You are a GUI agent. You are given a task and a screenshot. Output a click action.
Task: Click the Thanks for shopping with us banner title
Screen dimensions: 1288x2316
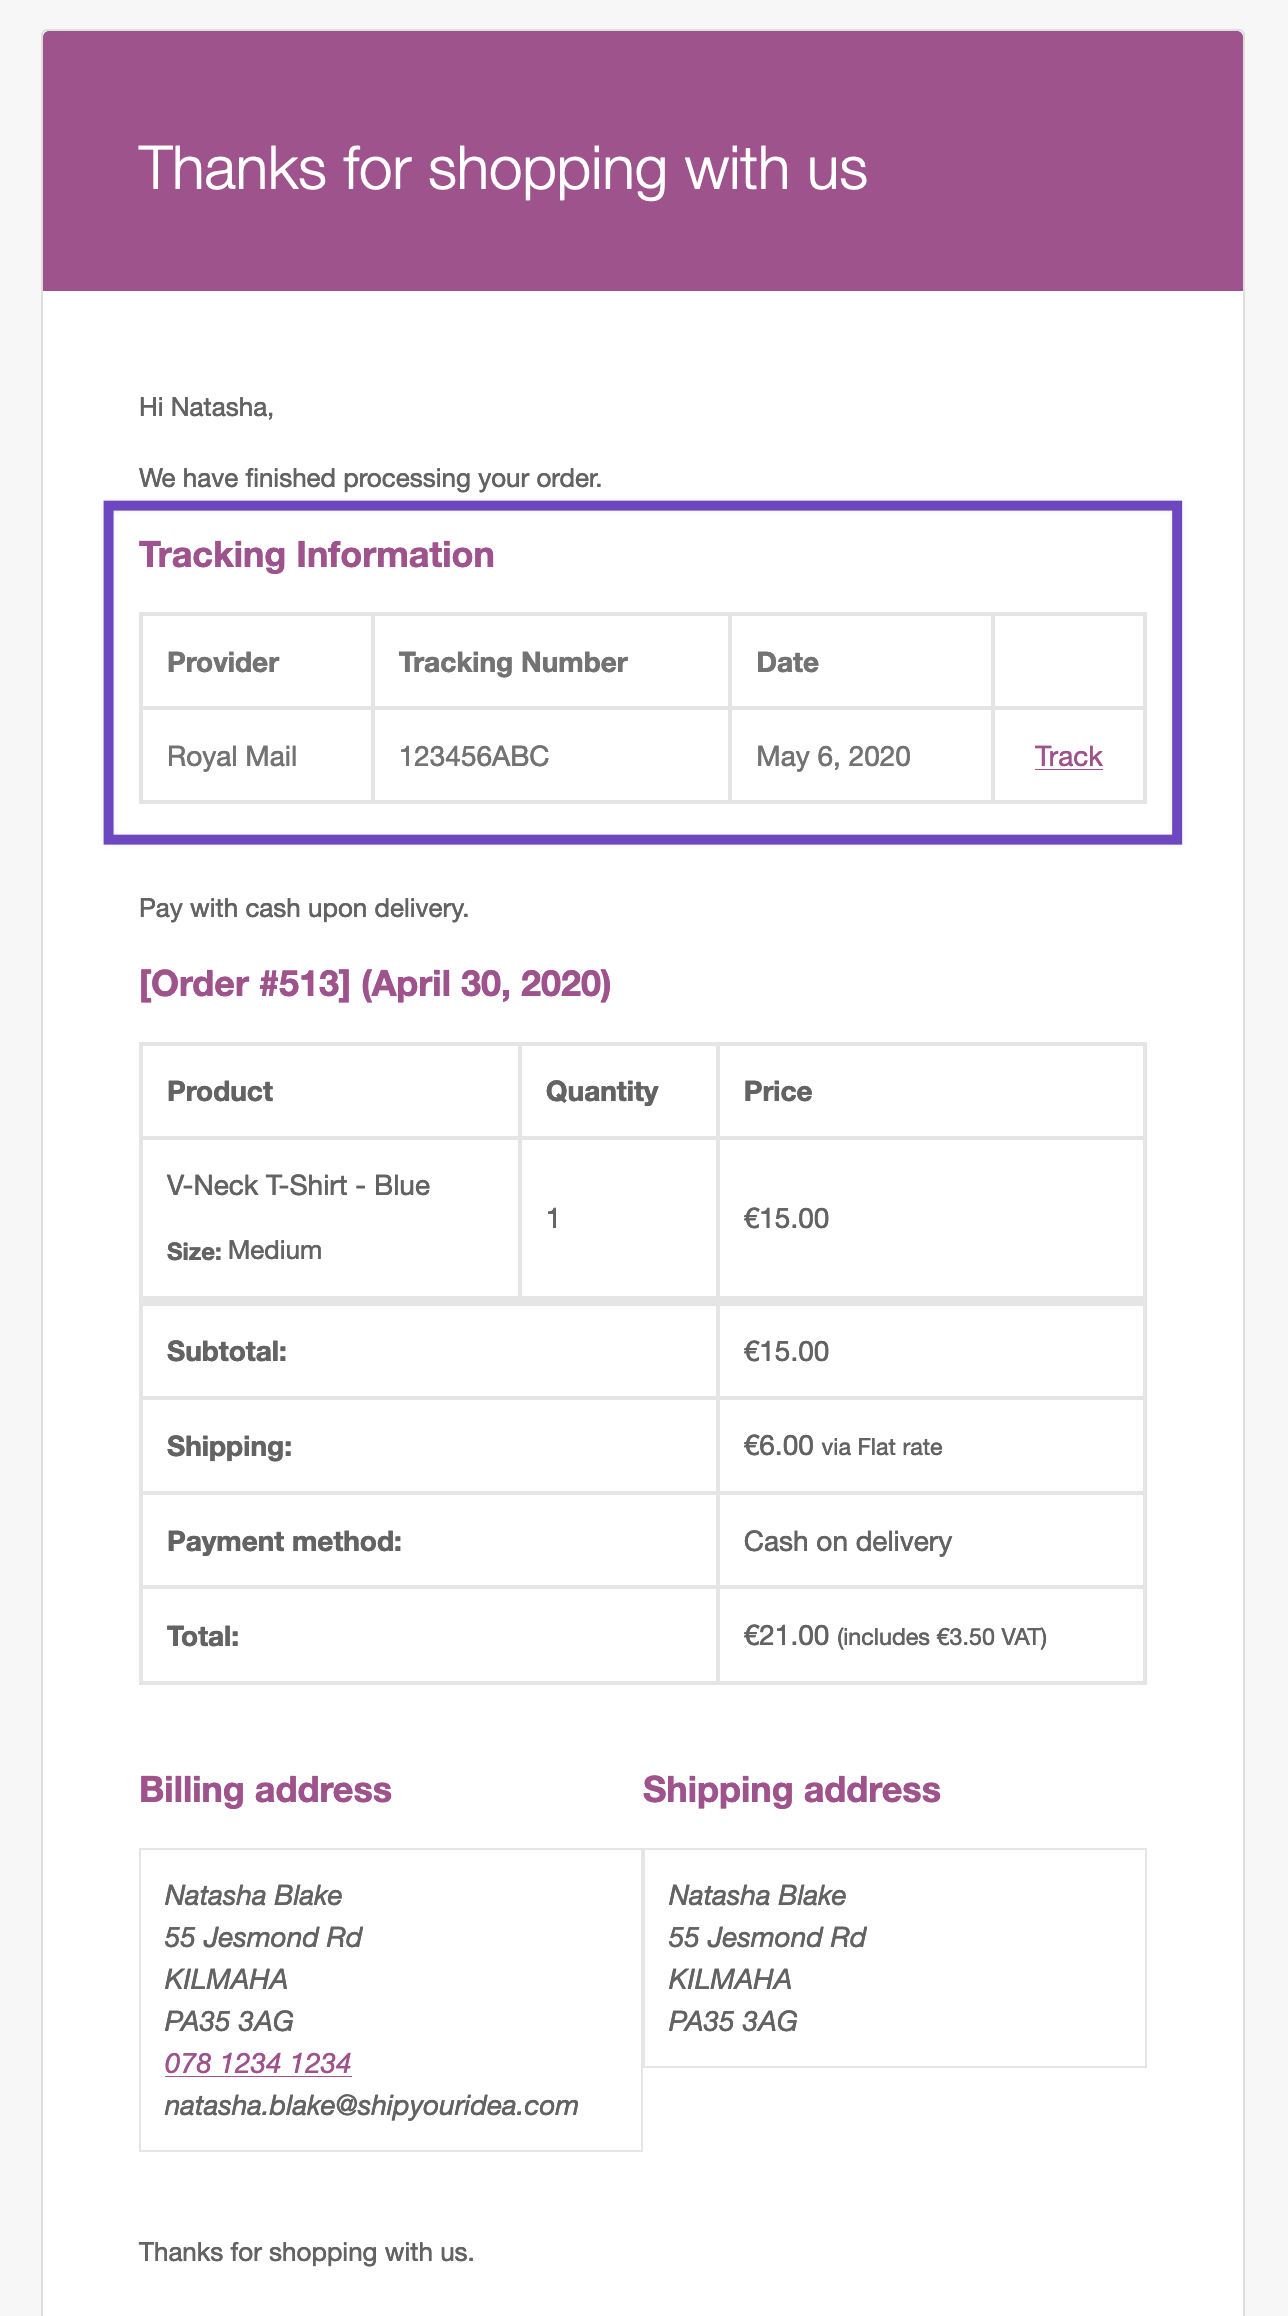pos(502,168)
